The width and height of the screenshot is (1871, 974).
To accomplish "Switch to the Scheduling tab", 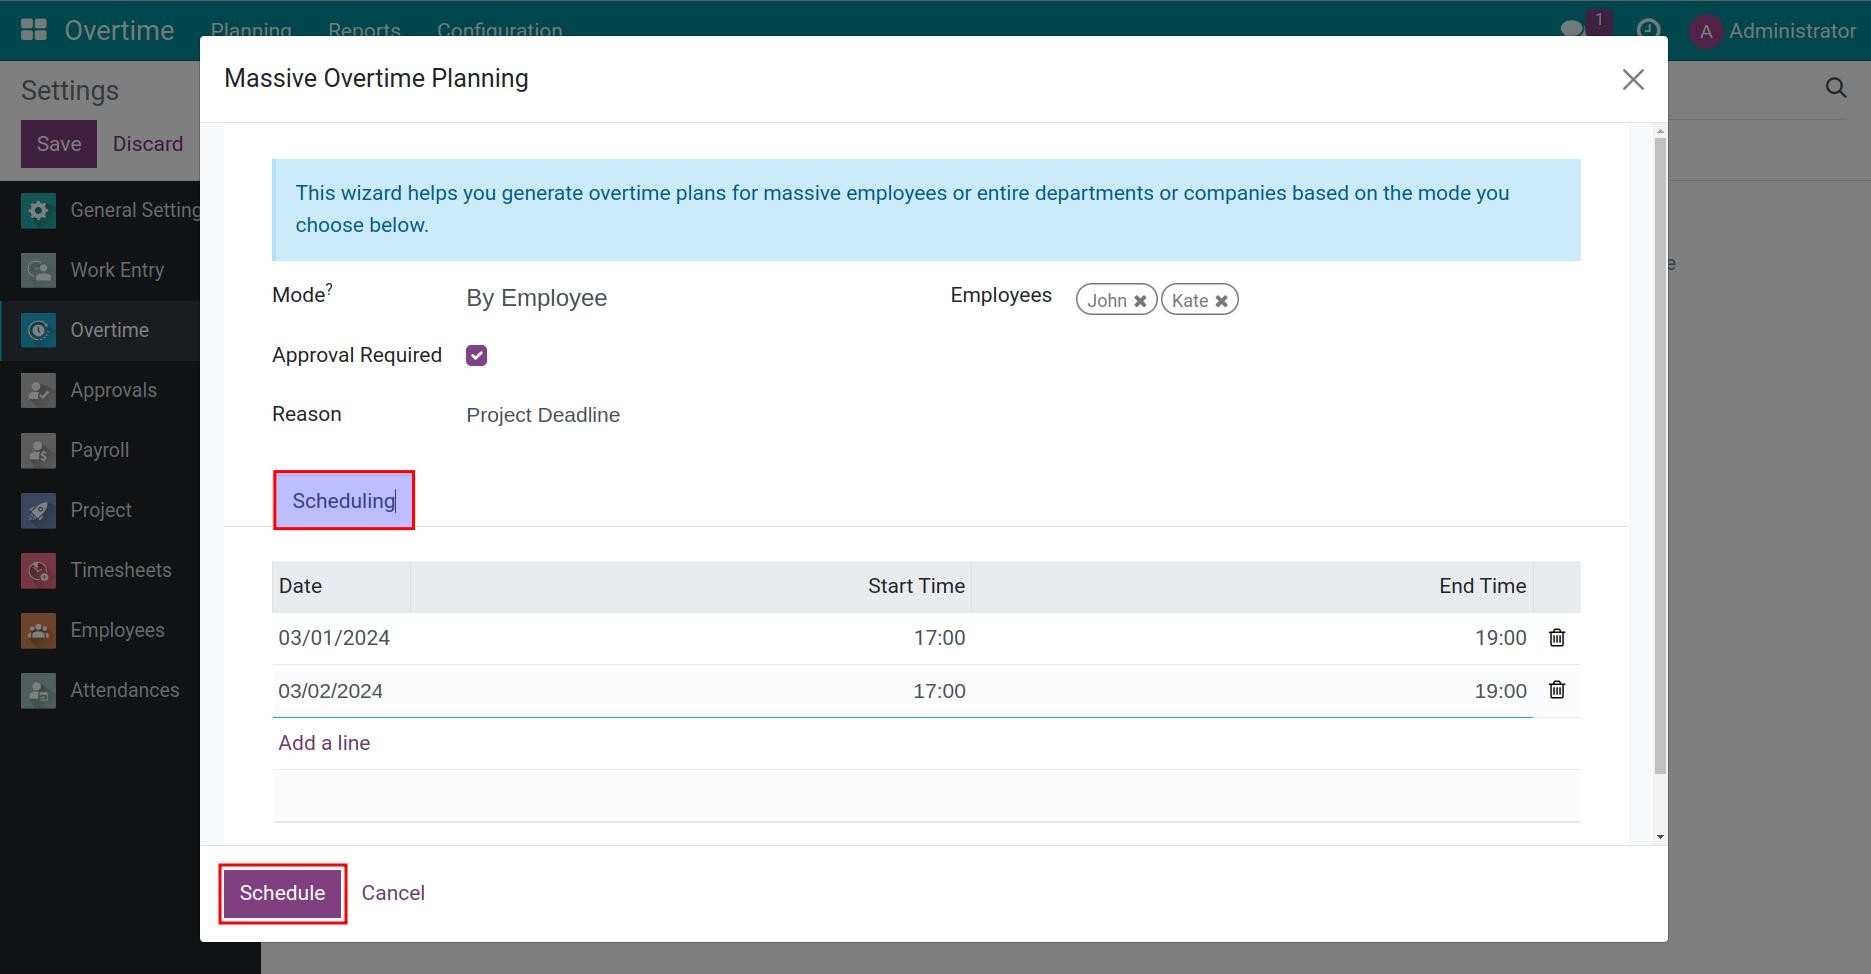I will 343,500.
